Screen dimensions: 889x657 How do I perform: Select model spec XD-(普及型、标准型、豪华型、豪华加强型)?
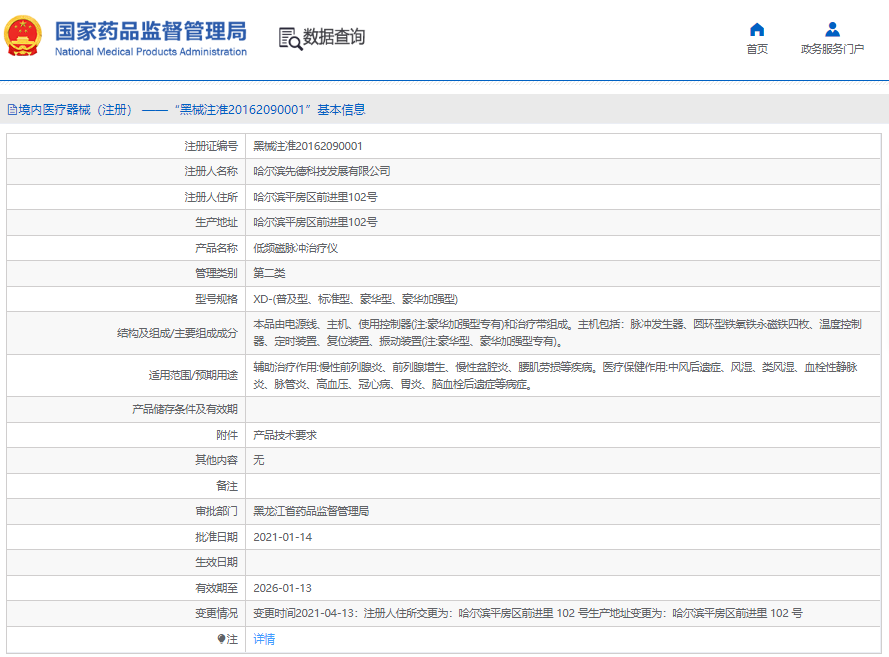click(355, 299)
